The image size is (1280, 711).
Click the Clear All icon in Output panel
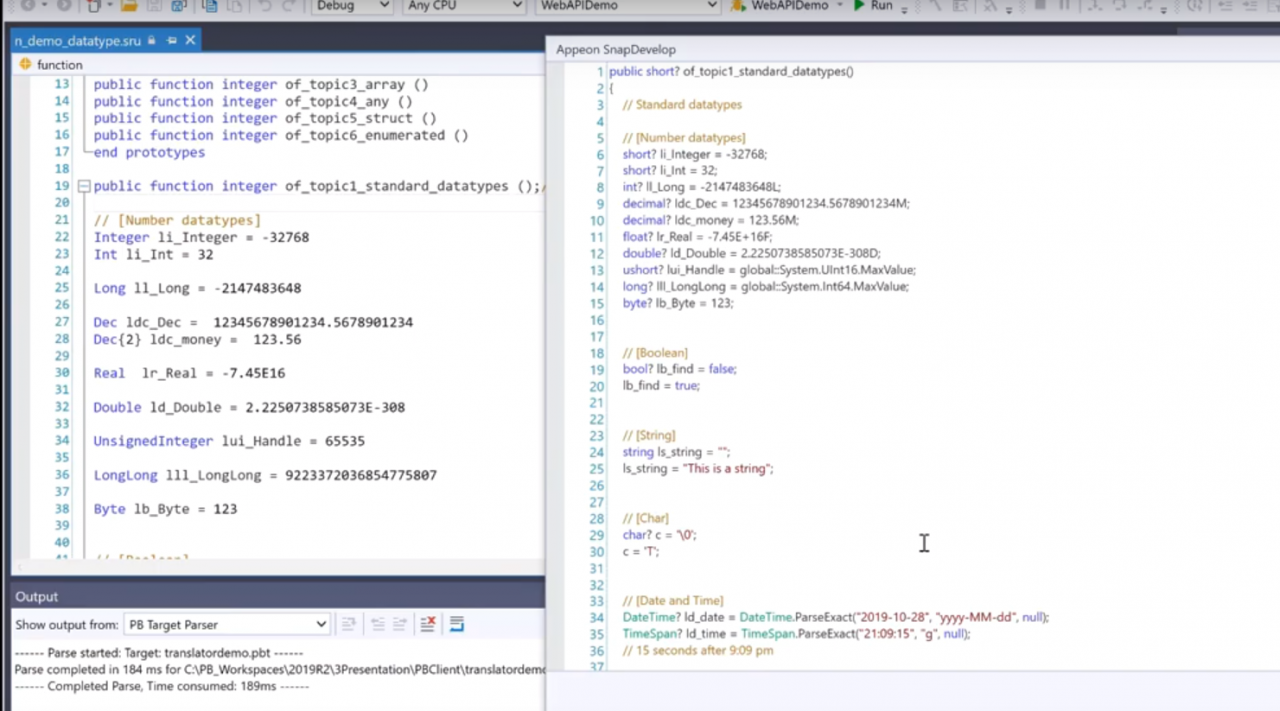(x=428, y=624)
